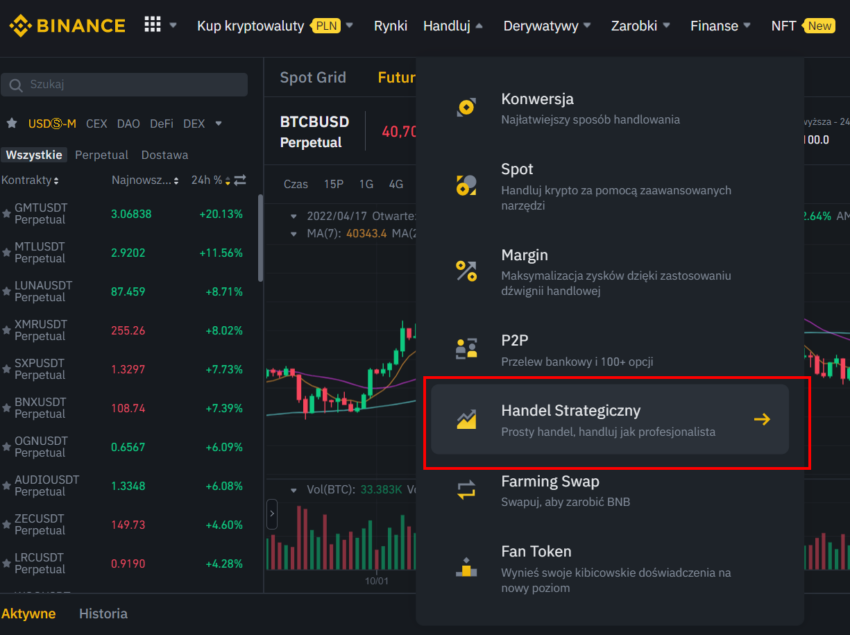Favorite OGNUSDT Perpetual with its star

7,447
